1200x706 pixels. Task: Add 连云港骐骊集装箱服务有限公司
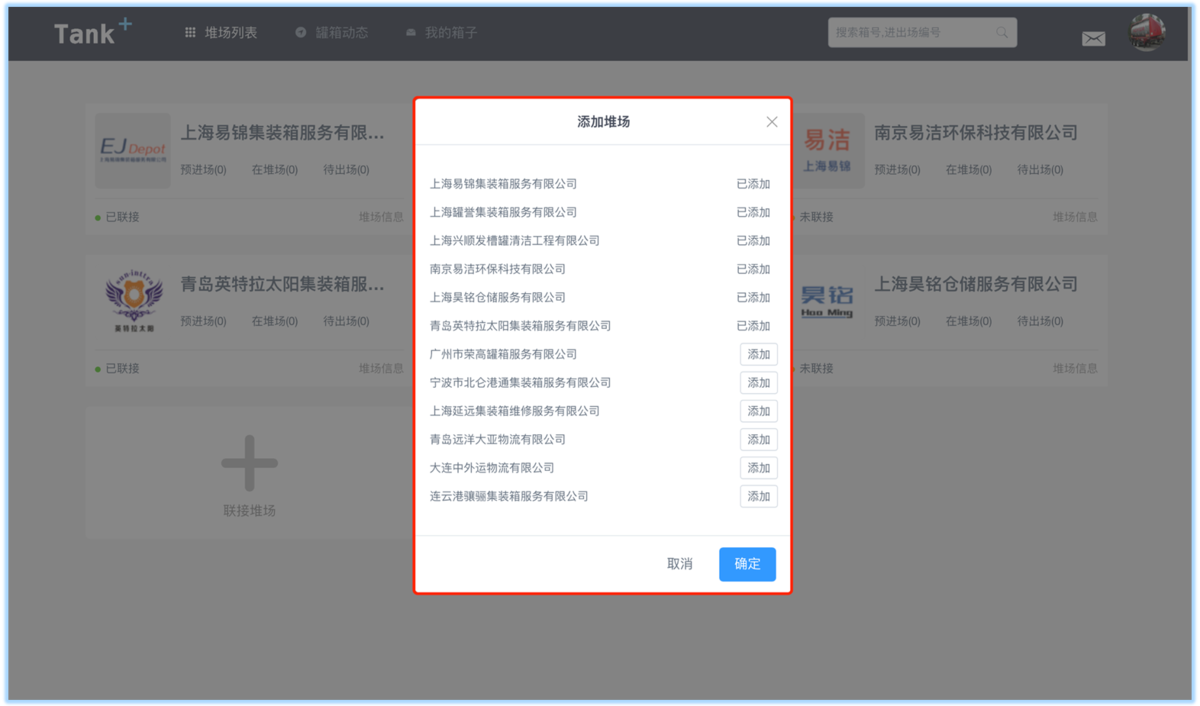(x=759, y=496)
